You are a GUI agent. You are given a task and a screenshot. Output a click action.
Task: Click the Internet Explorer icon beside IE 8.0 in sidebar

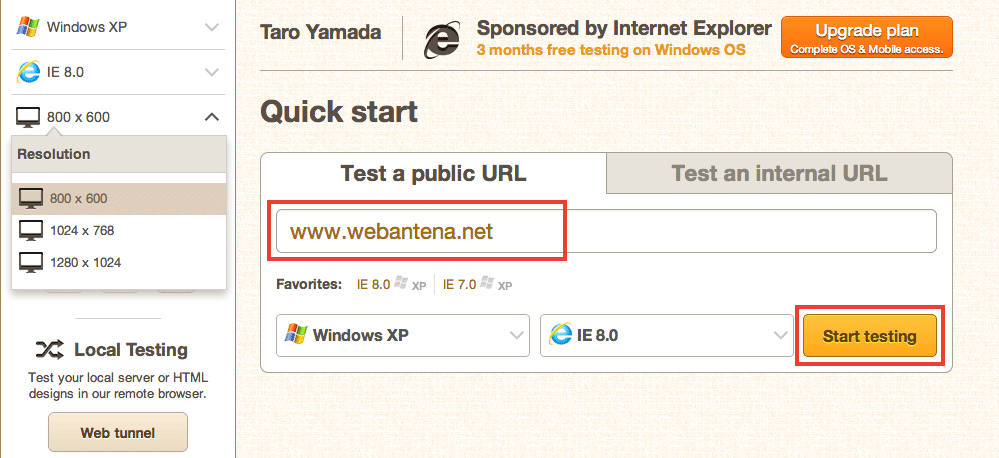click(28, 72)
